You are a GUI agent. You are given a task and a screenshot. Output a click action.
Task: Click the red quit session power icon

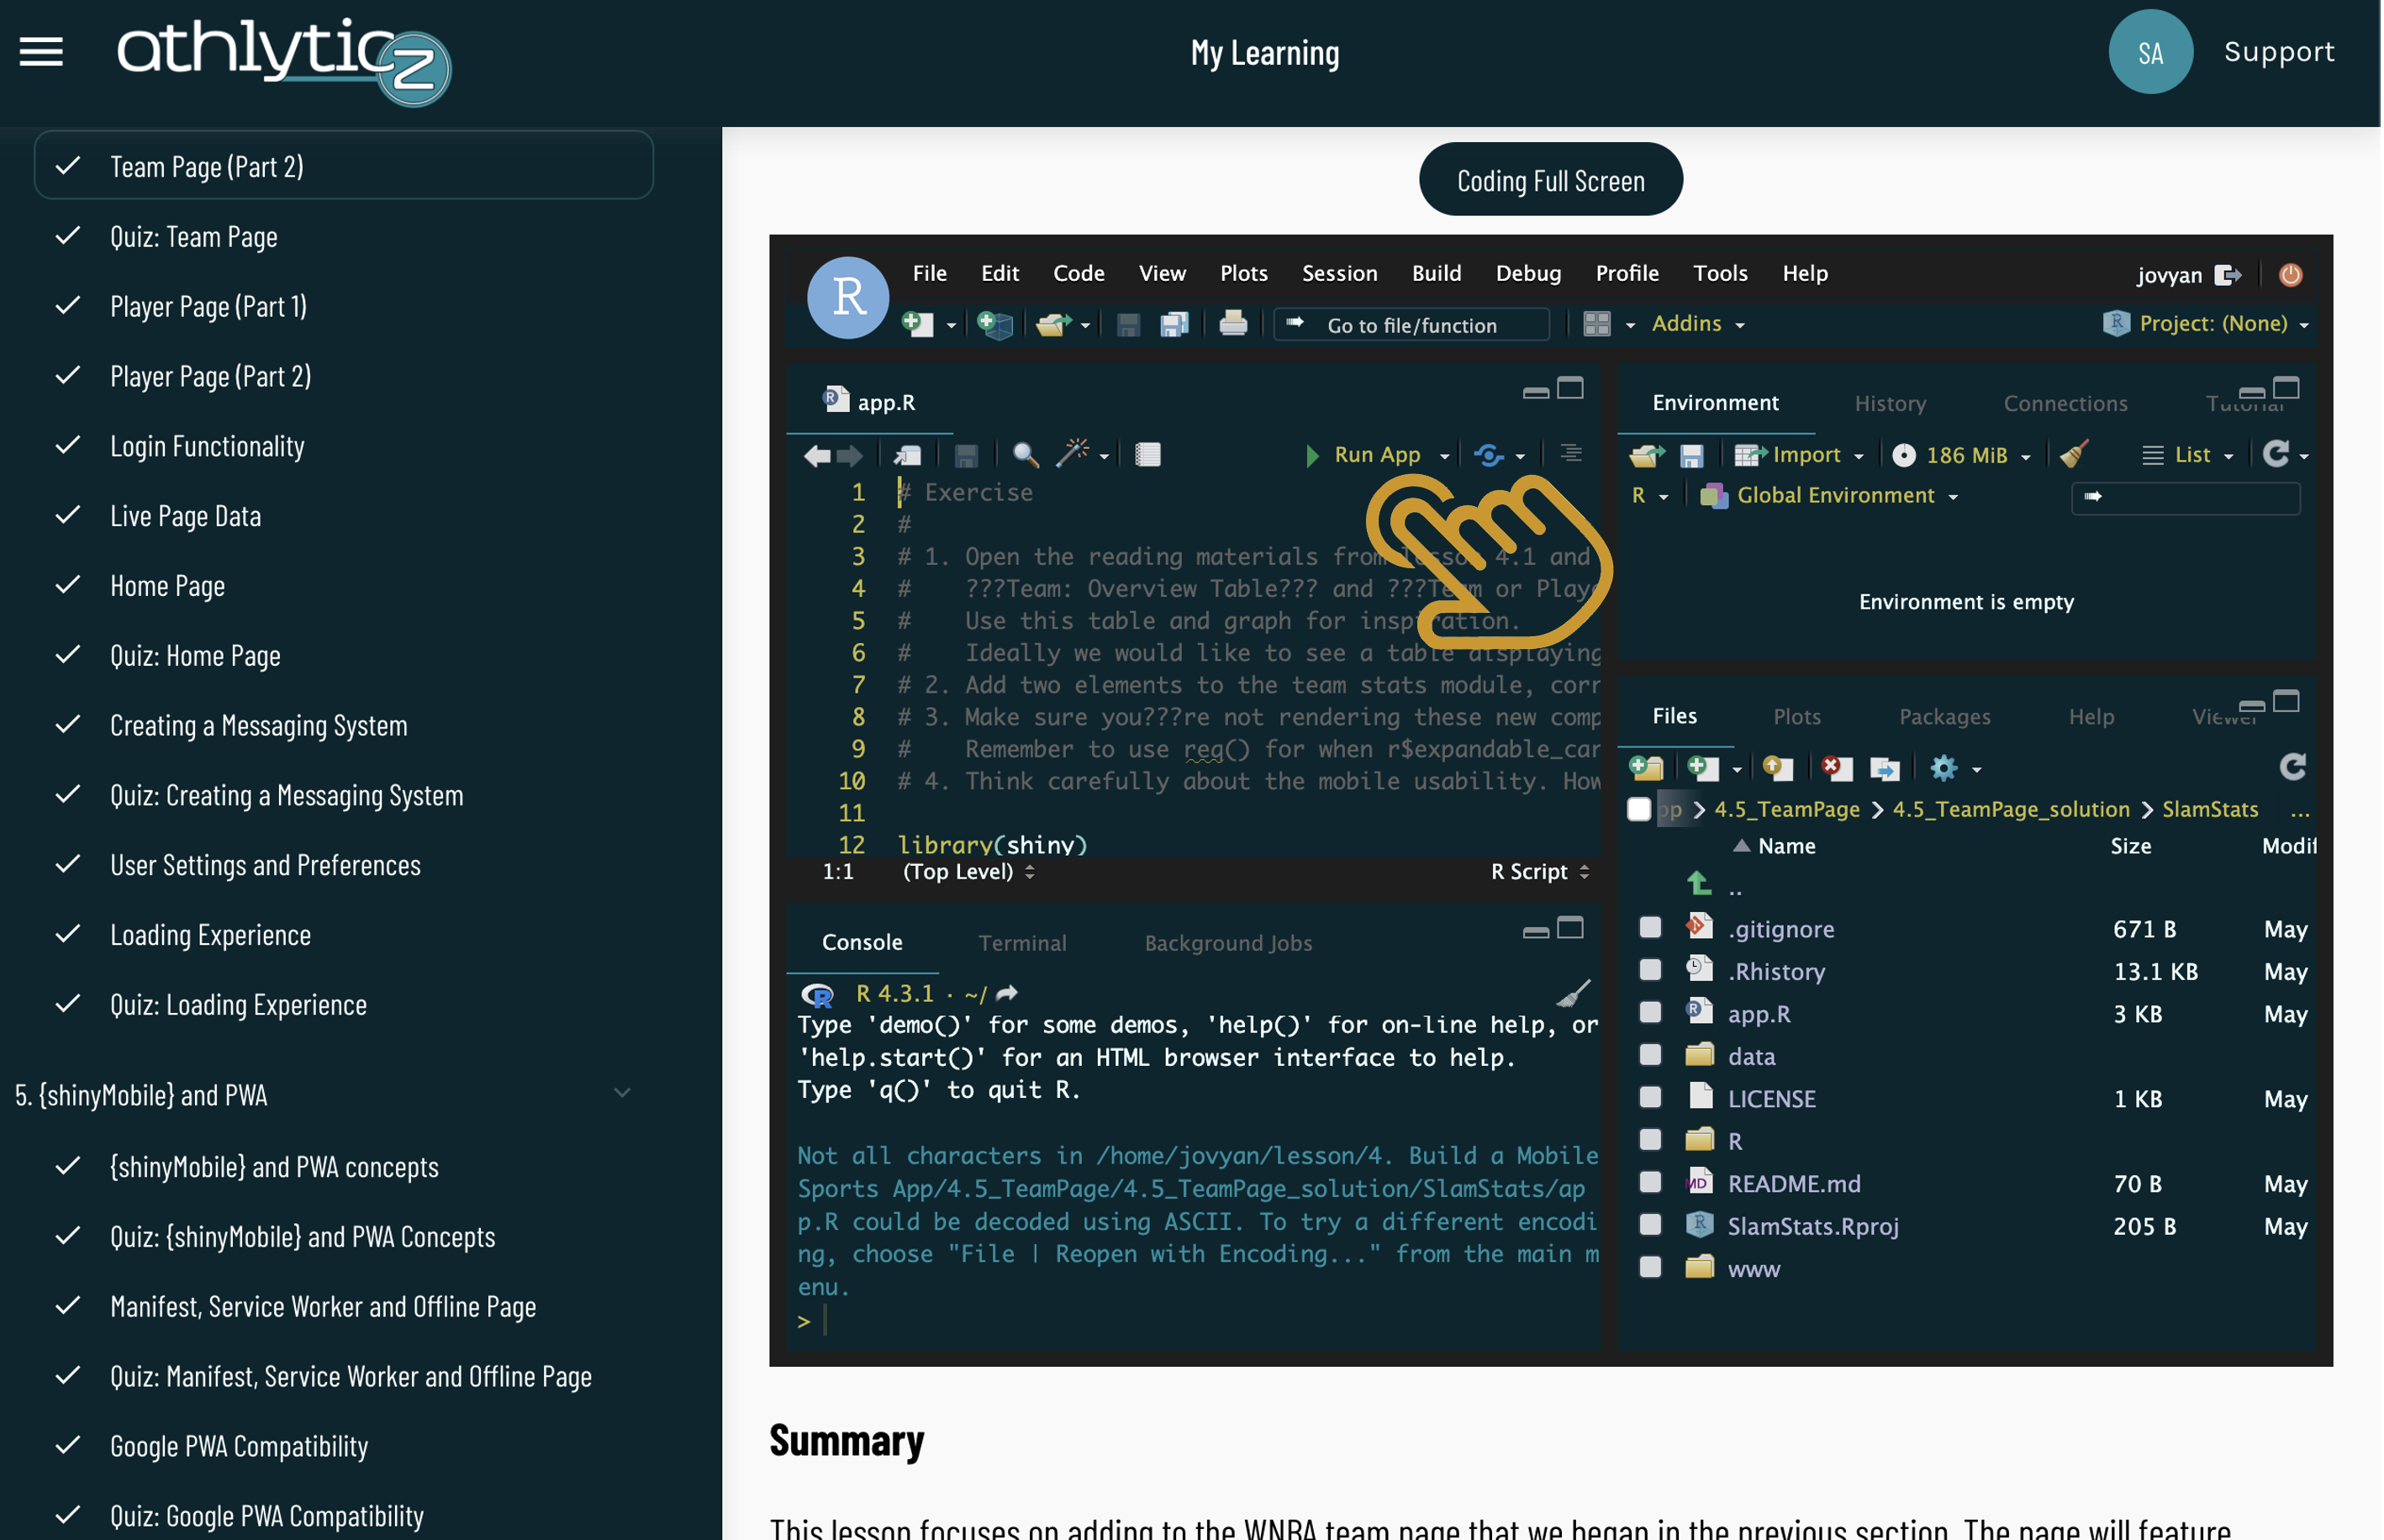point(2291,275)
